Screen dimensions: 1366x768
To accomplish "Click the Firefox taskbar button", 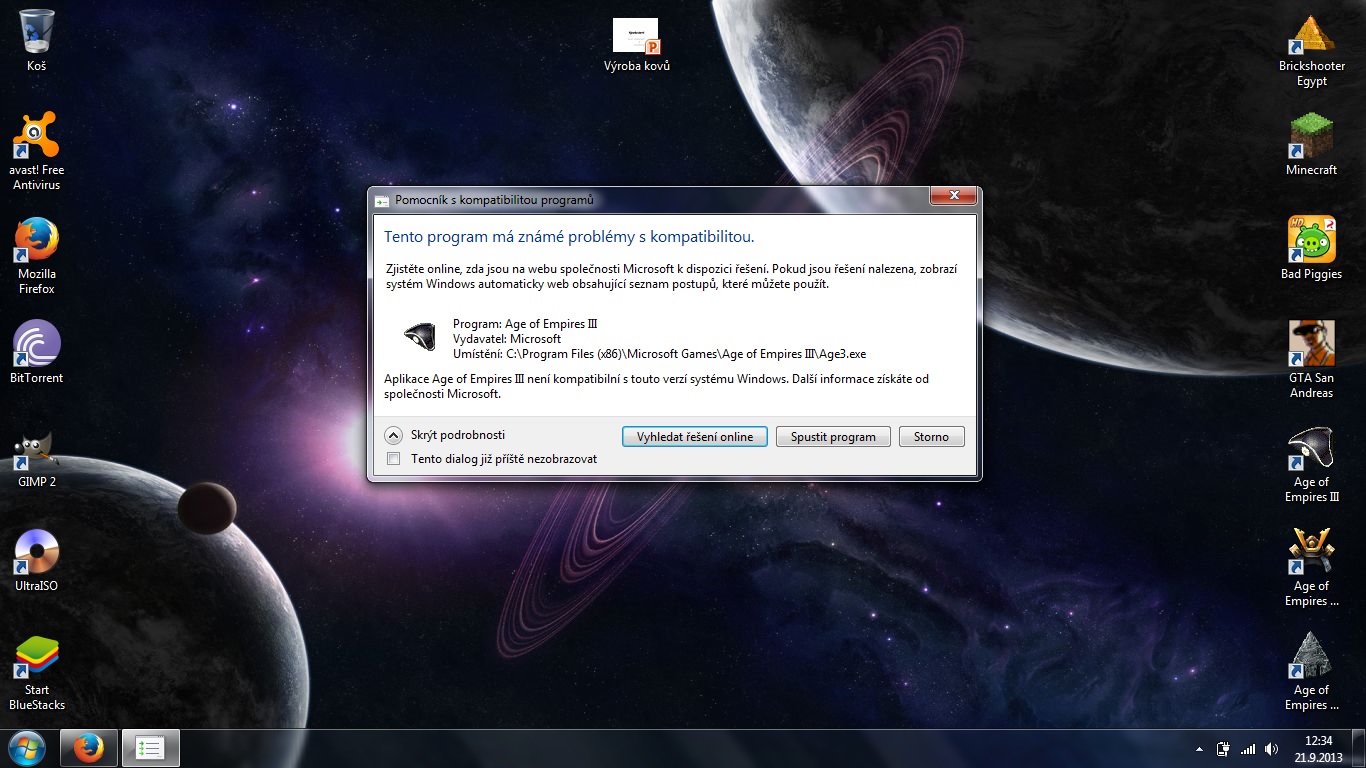I will tap(89, 748).
